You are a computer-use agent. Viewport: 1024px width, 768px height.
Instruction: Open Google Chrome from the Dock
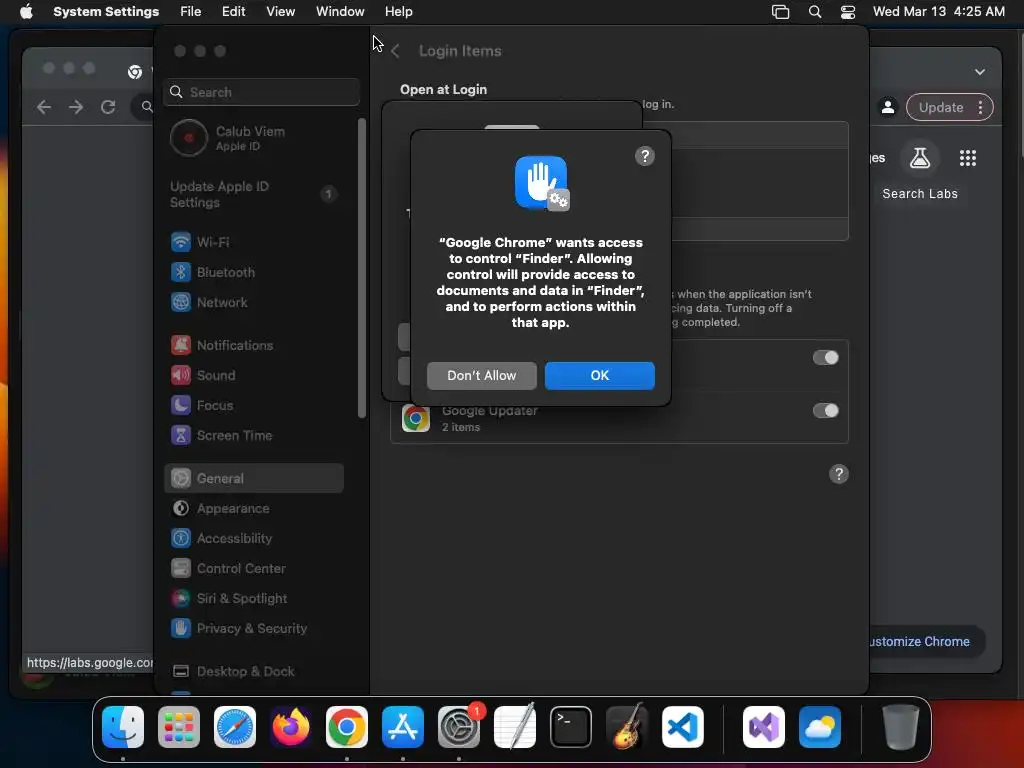[347, 727]
